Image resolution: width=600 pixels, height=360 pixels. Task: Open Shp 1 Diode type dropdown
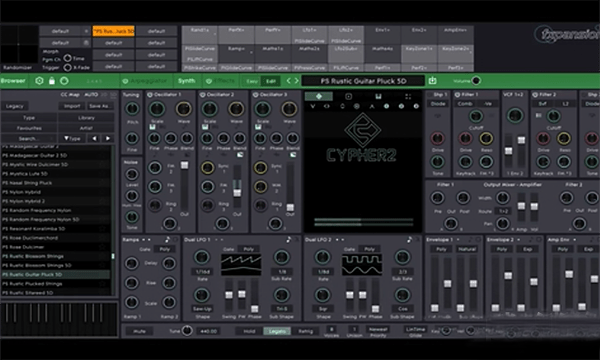pyautogui.click(x=438, y=104)
